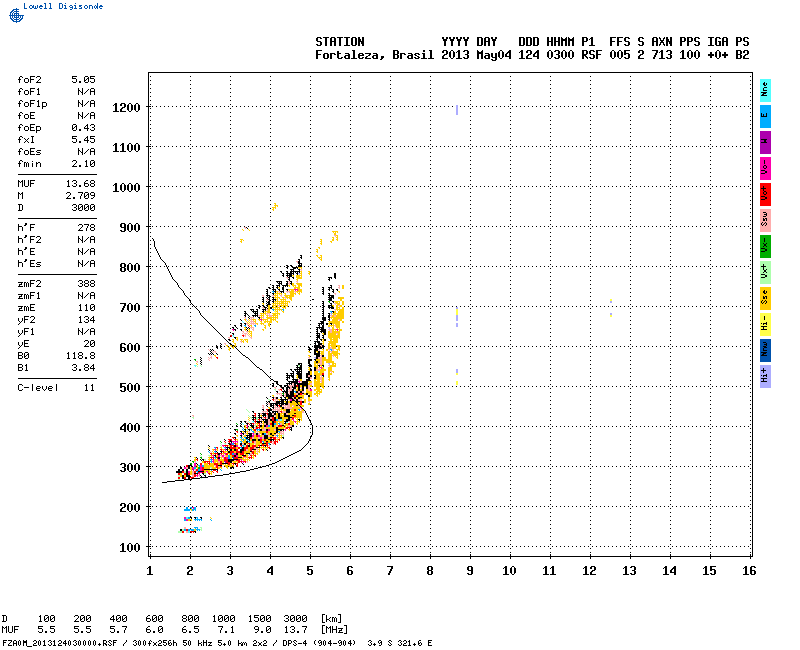Click the 713 value under AXN

point(661,55)
